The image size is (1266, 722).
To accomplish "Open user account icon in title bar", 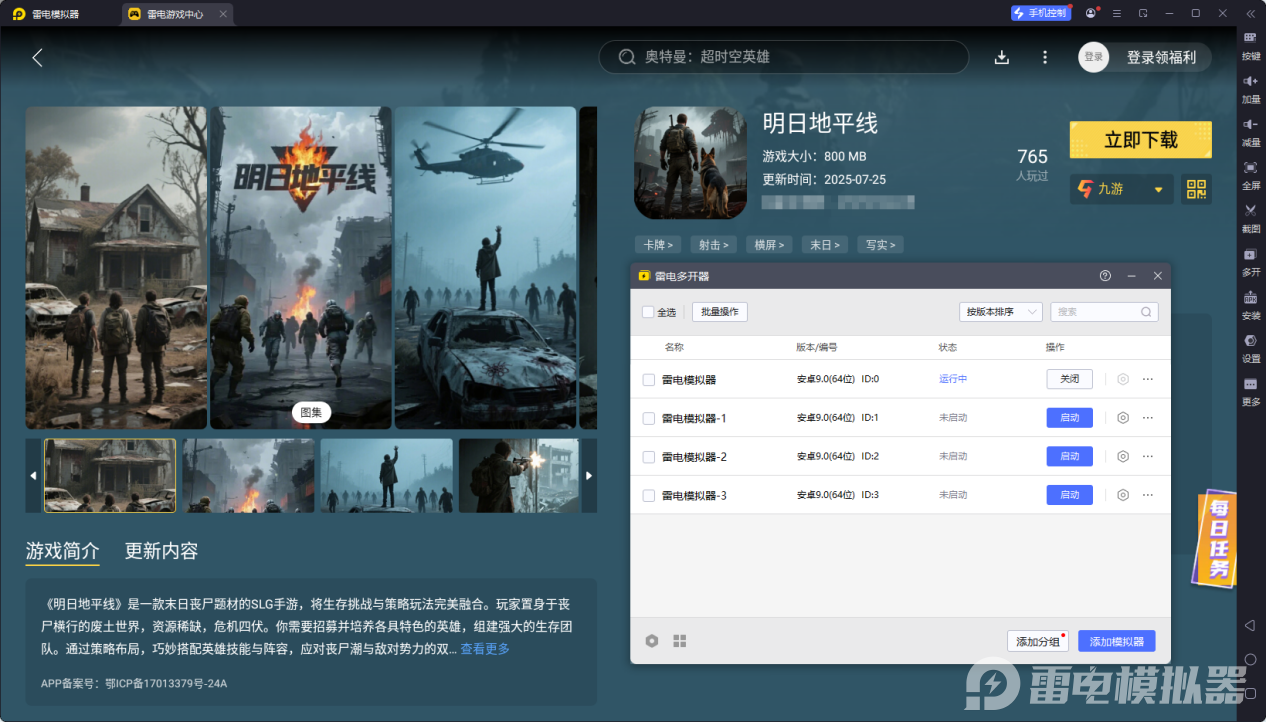I will pos(1091,13).
